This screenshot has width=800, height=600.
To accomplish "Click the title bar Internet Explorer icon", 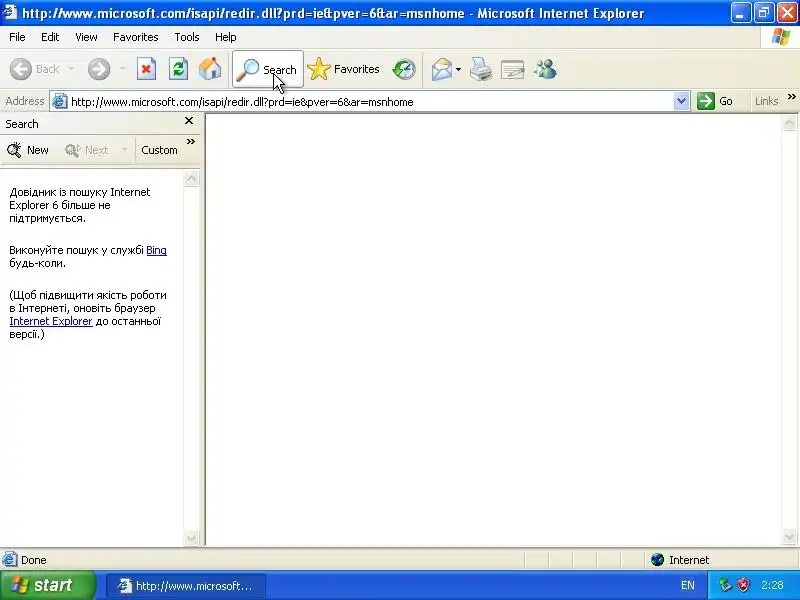I will [9, 12].
